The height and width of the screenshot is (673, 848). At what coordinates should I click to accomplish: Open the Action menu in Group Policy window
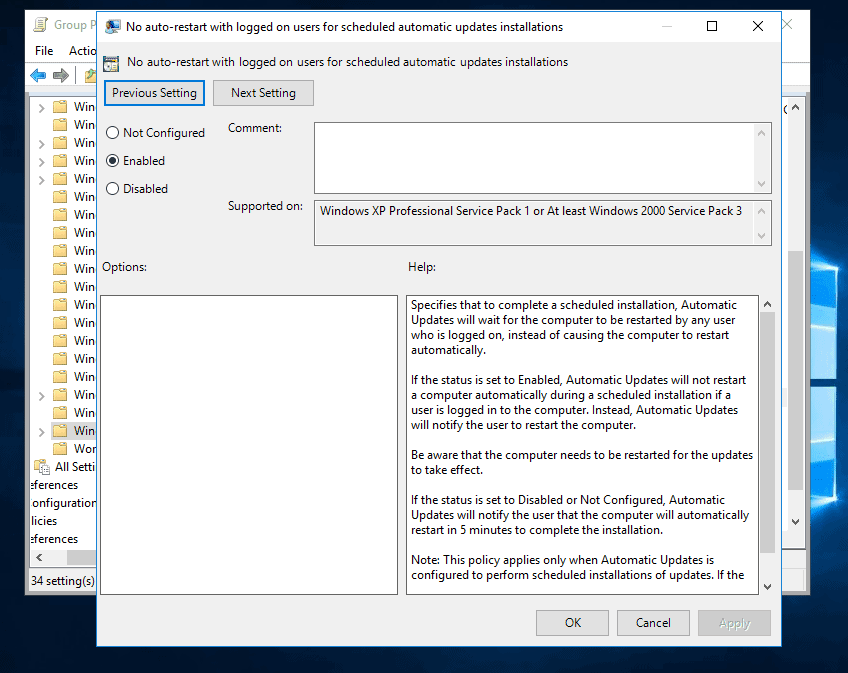point(82,51)
